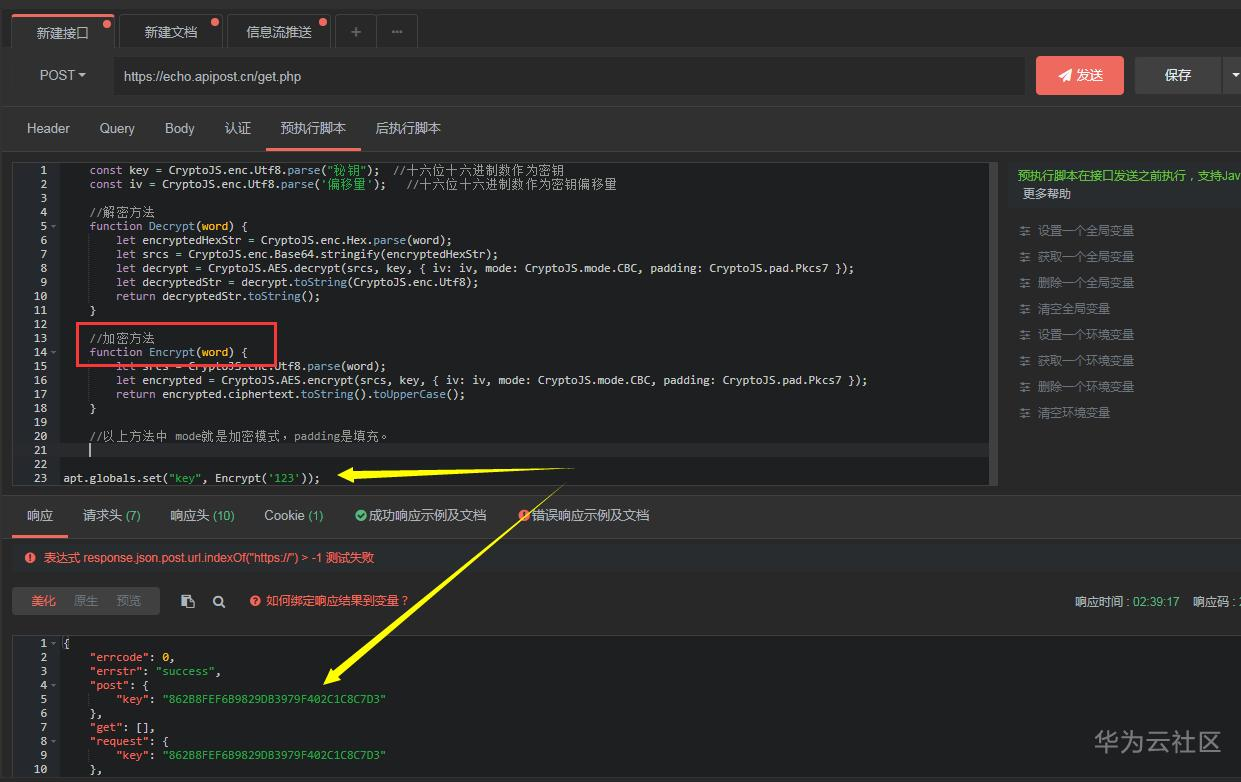Switch to the 信息流推送 tab

coord(279,32)
